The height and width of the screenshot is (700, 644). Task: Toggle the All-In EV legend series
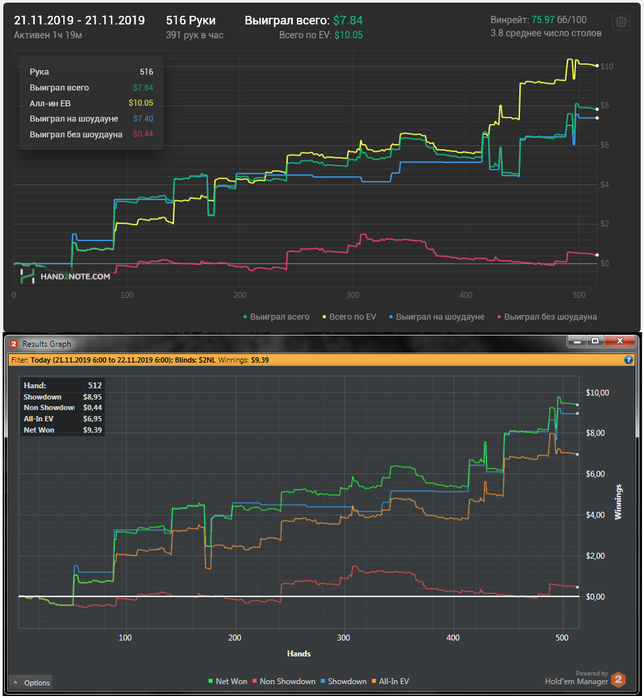390,681
